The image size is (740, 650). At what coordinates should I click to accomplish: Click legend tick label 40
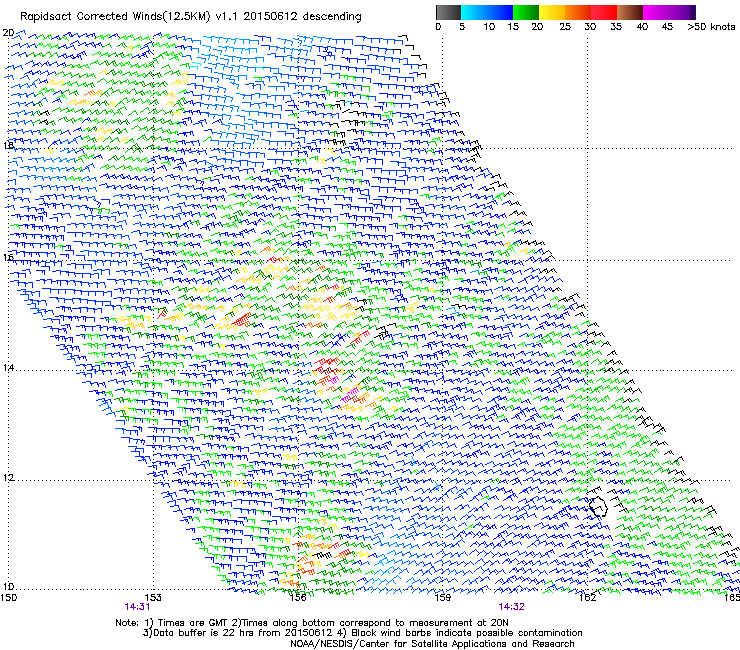click(x=642, y=27)
